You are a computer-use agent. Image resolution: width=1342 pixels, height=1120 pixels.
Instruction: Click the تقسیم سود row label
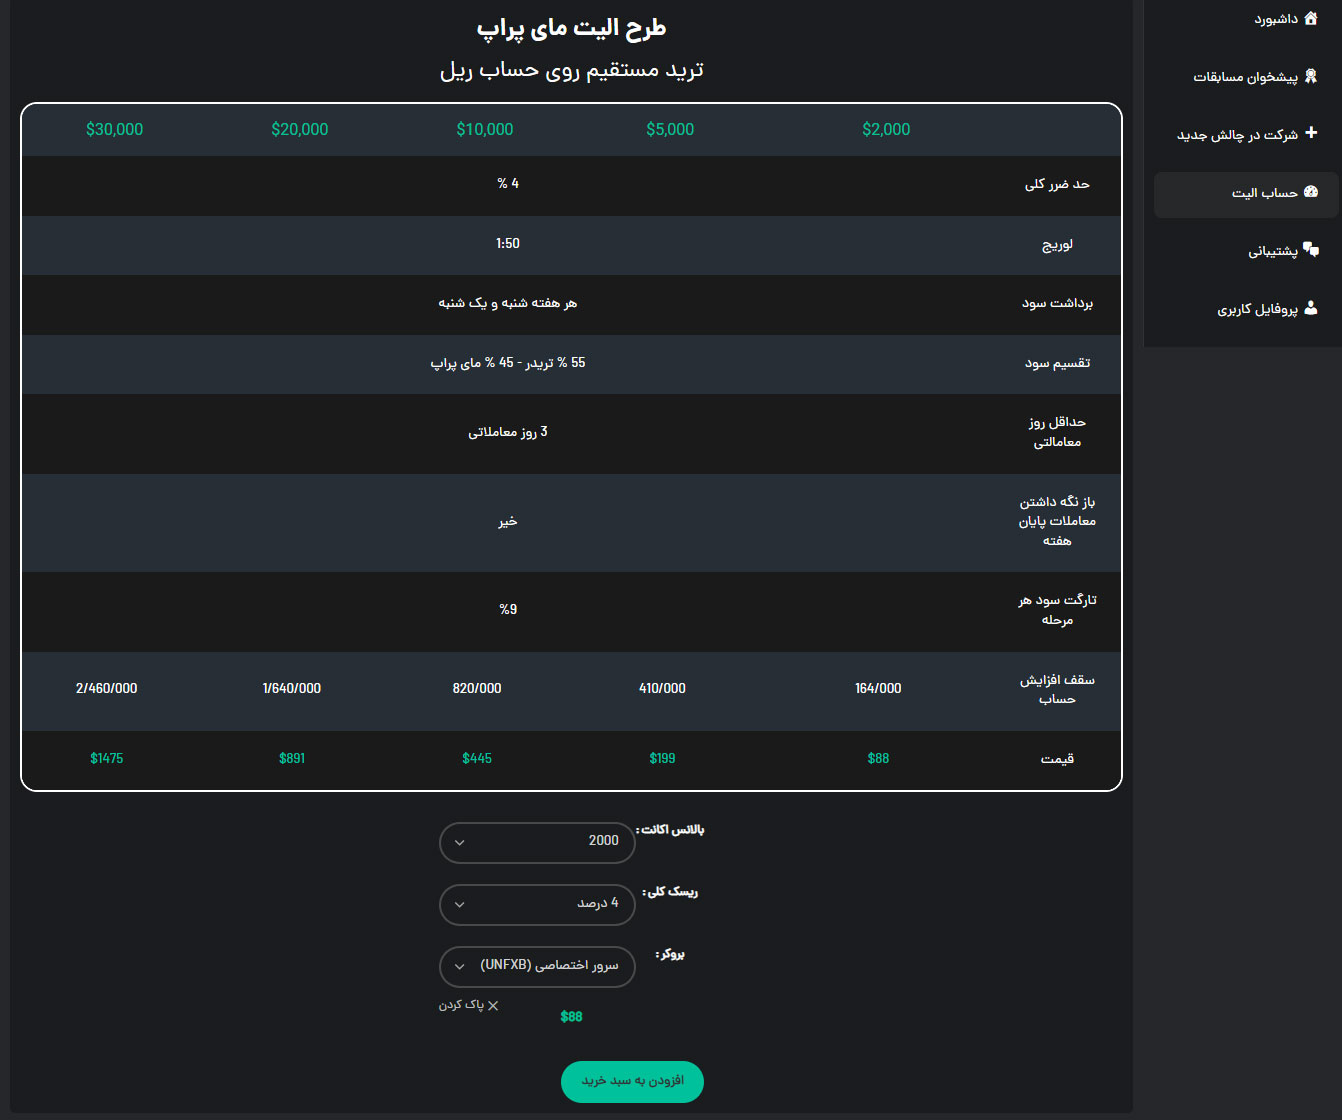pos(1057,363)
